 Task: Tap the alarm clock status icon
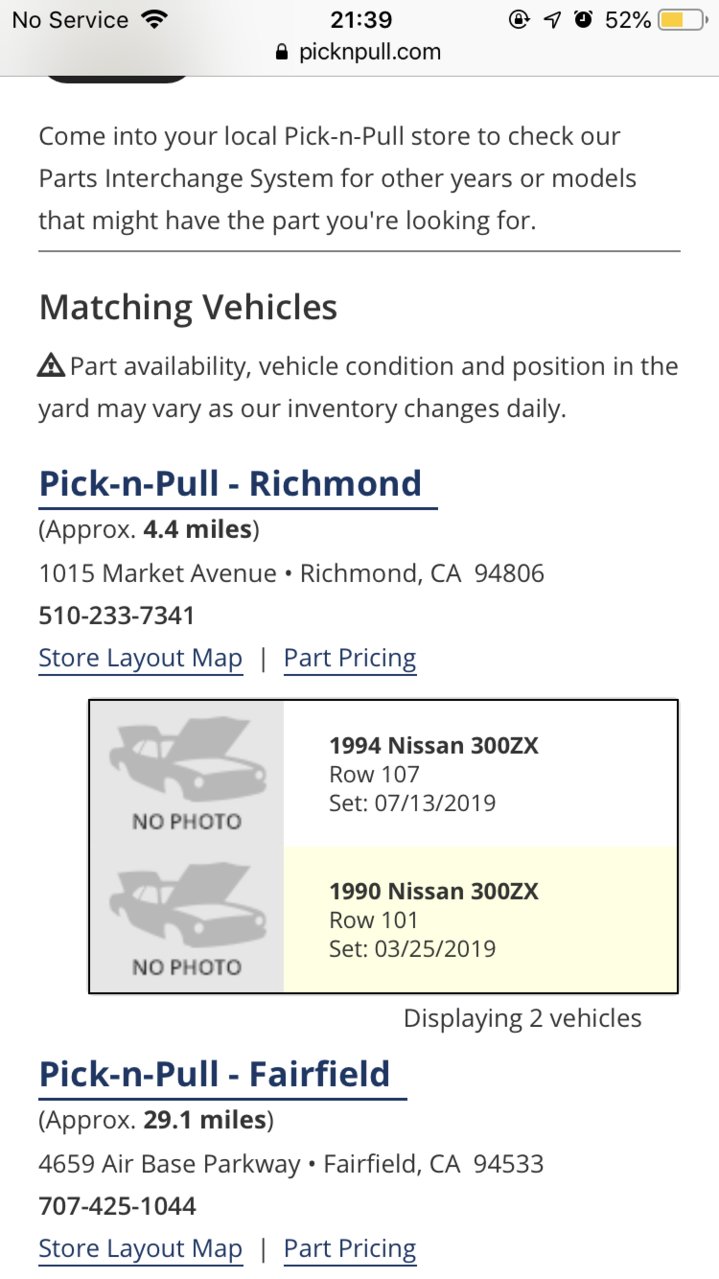pos(584,19)
